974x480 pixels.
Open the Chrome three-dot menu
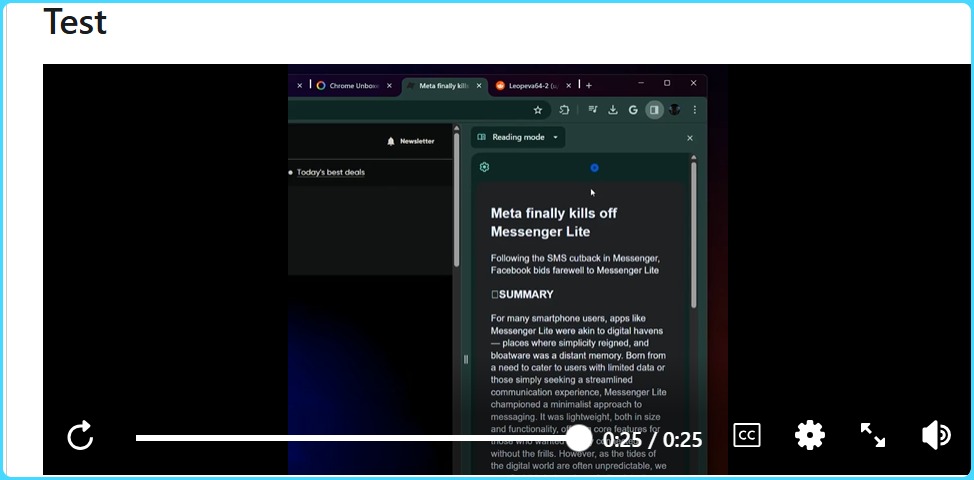[x=694, y=110]
